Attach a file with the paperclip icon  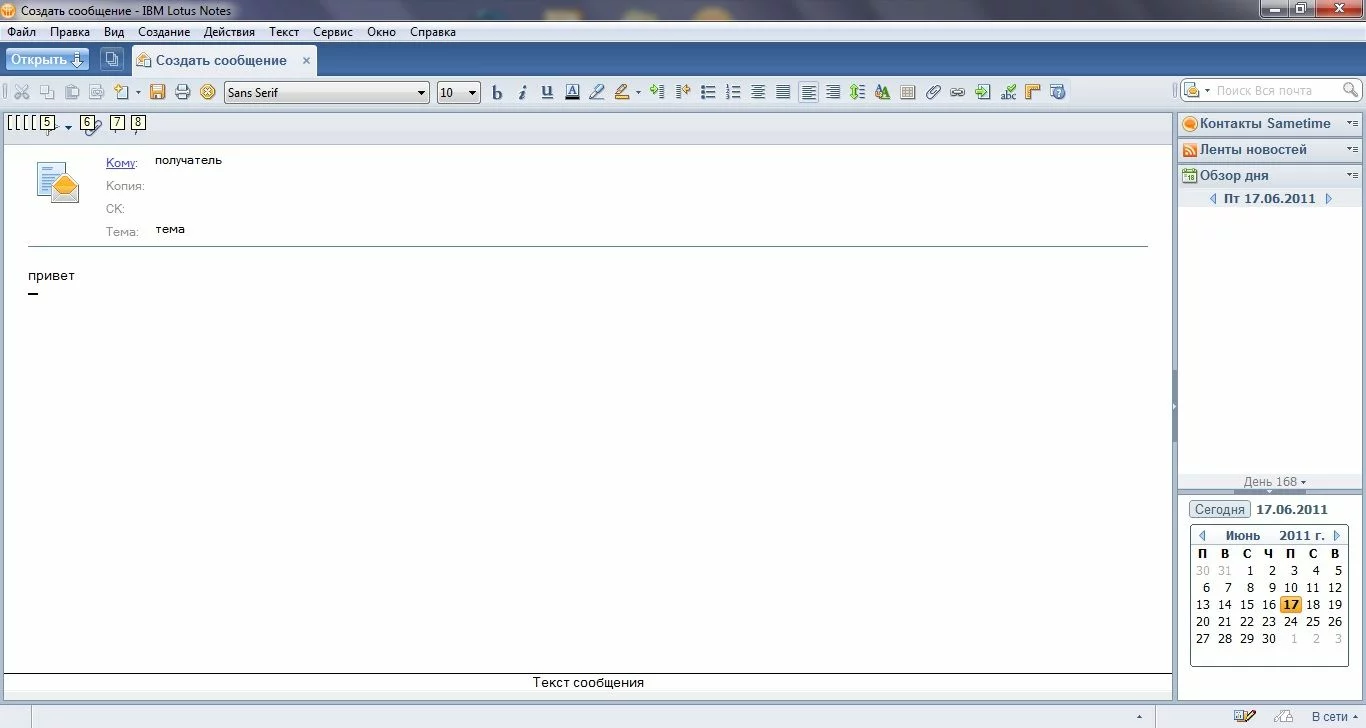click(x=933, y=92)
